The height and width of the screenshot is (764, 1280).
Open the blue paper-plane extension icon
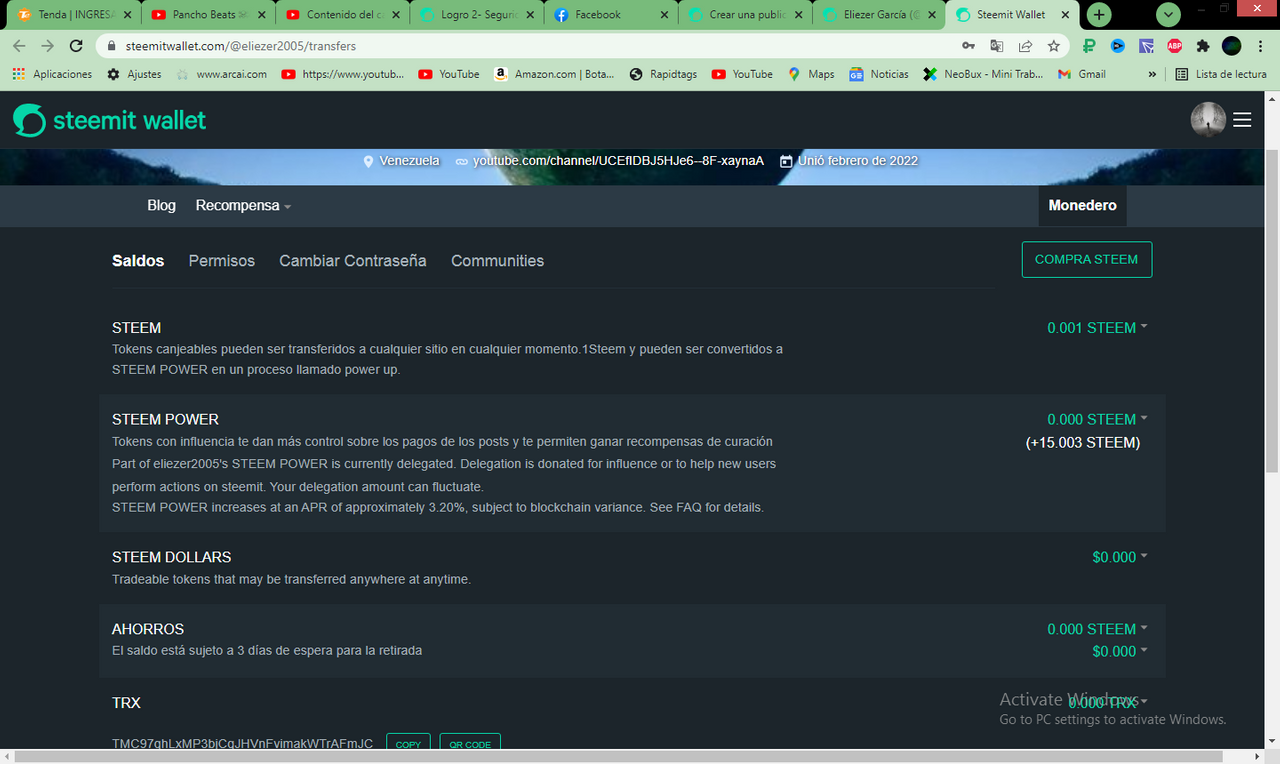1118,46
